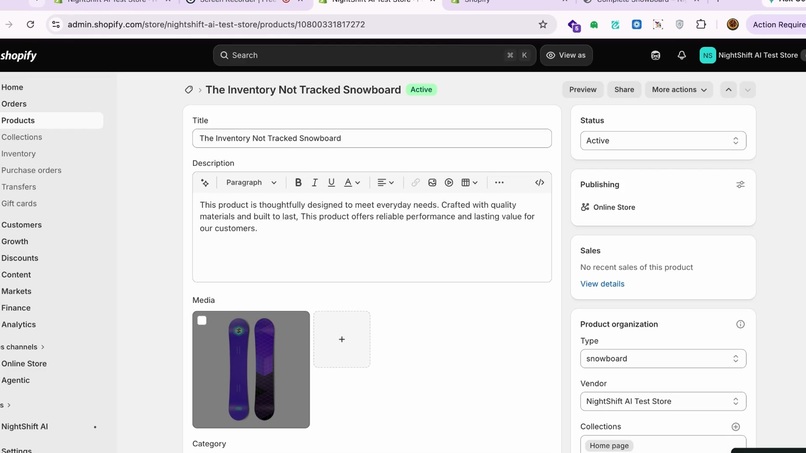Screen dimensions: 806x453
Task: Open the Type snowboard dropdown
Action: [663, 359]
